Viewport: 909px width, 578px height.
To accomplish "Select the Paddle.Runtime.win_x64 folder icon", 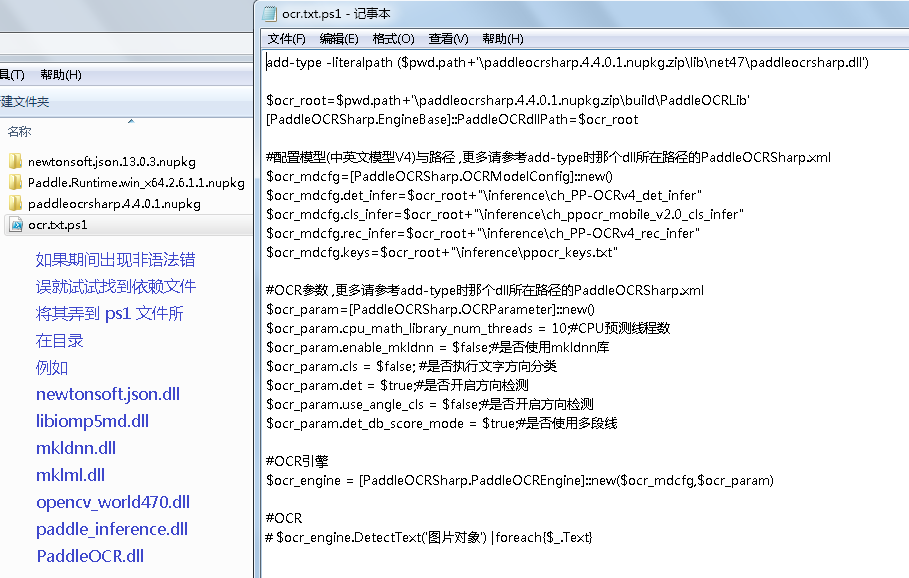I will point(16,183).
